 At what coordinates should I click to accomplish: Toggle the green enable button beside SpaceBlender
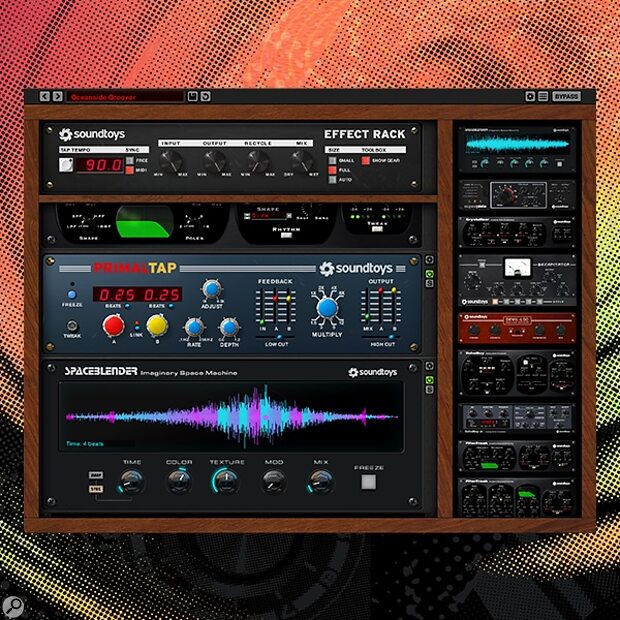pyautogui.click(x=429, y=380)
